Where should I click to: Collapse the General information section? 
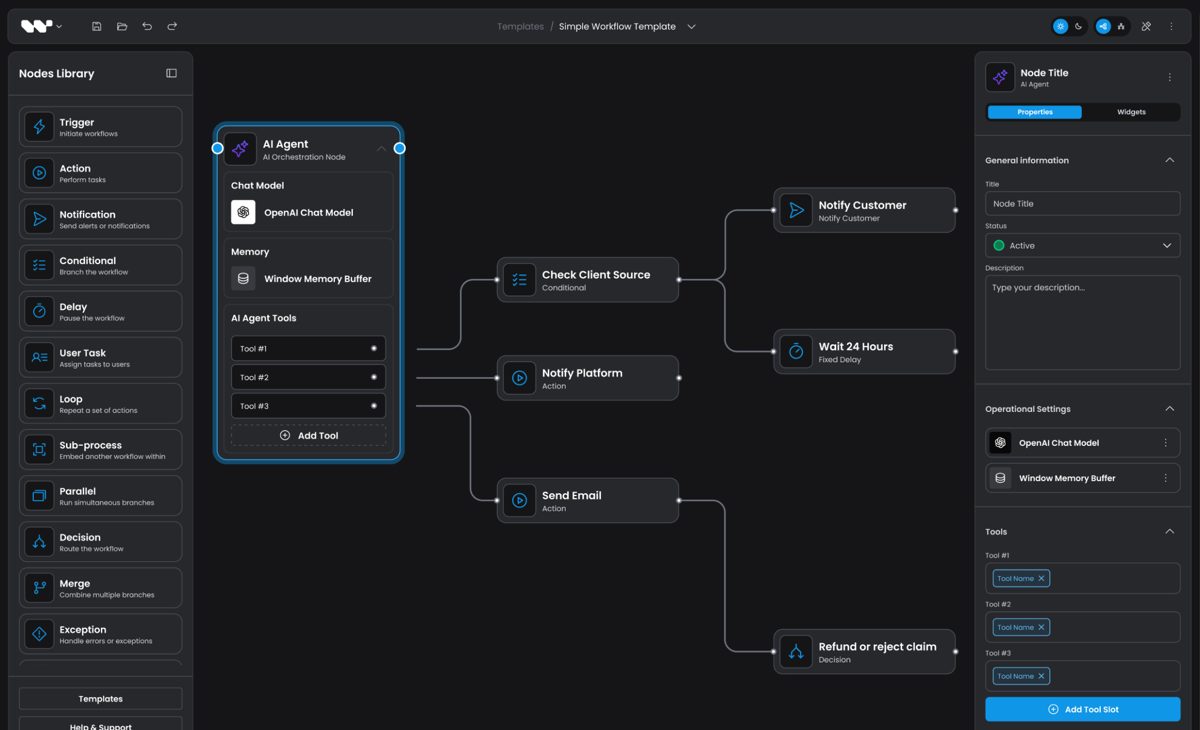(1169, 160)
